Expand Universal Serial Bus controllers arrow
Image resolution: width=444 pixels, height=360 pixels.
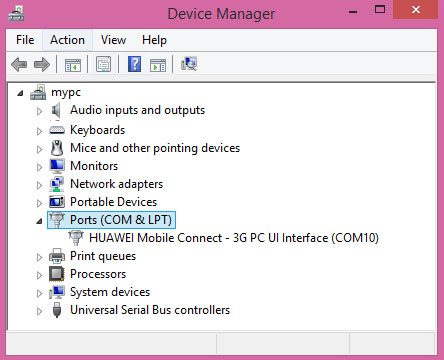point(39,311)
